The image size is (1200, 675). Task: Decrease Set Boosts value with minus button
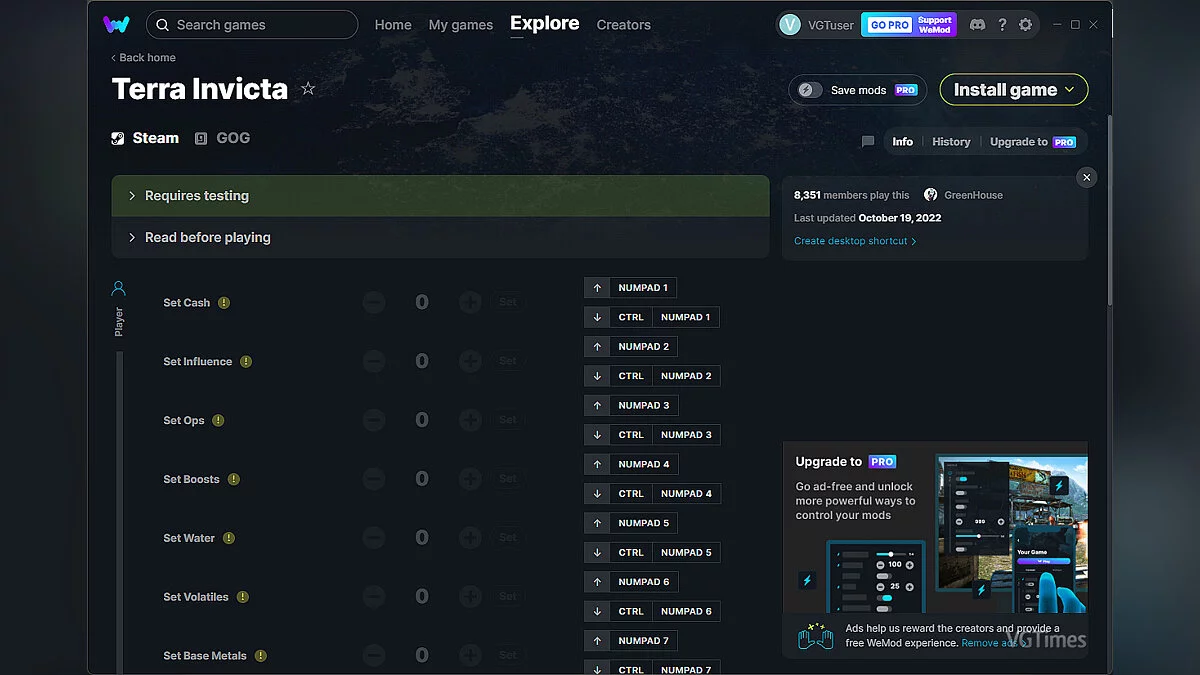(374, 479)
